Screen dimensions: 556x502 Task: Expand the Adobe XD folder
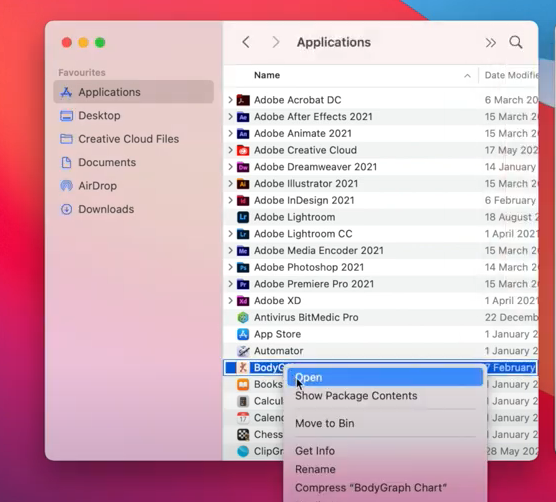[x=230, y=301]
